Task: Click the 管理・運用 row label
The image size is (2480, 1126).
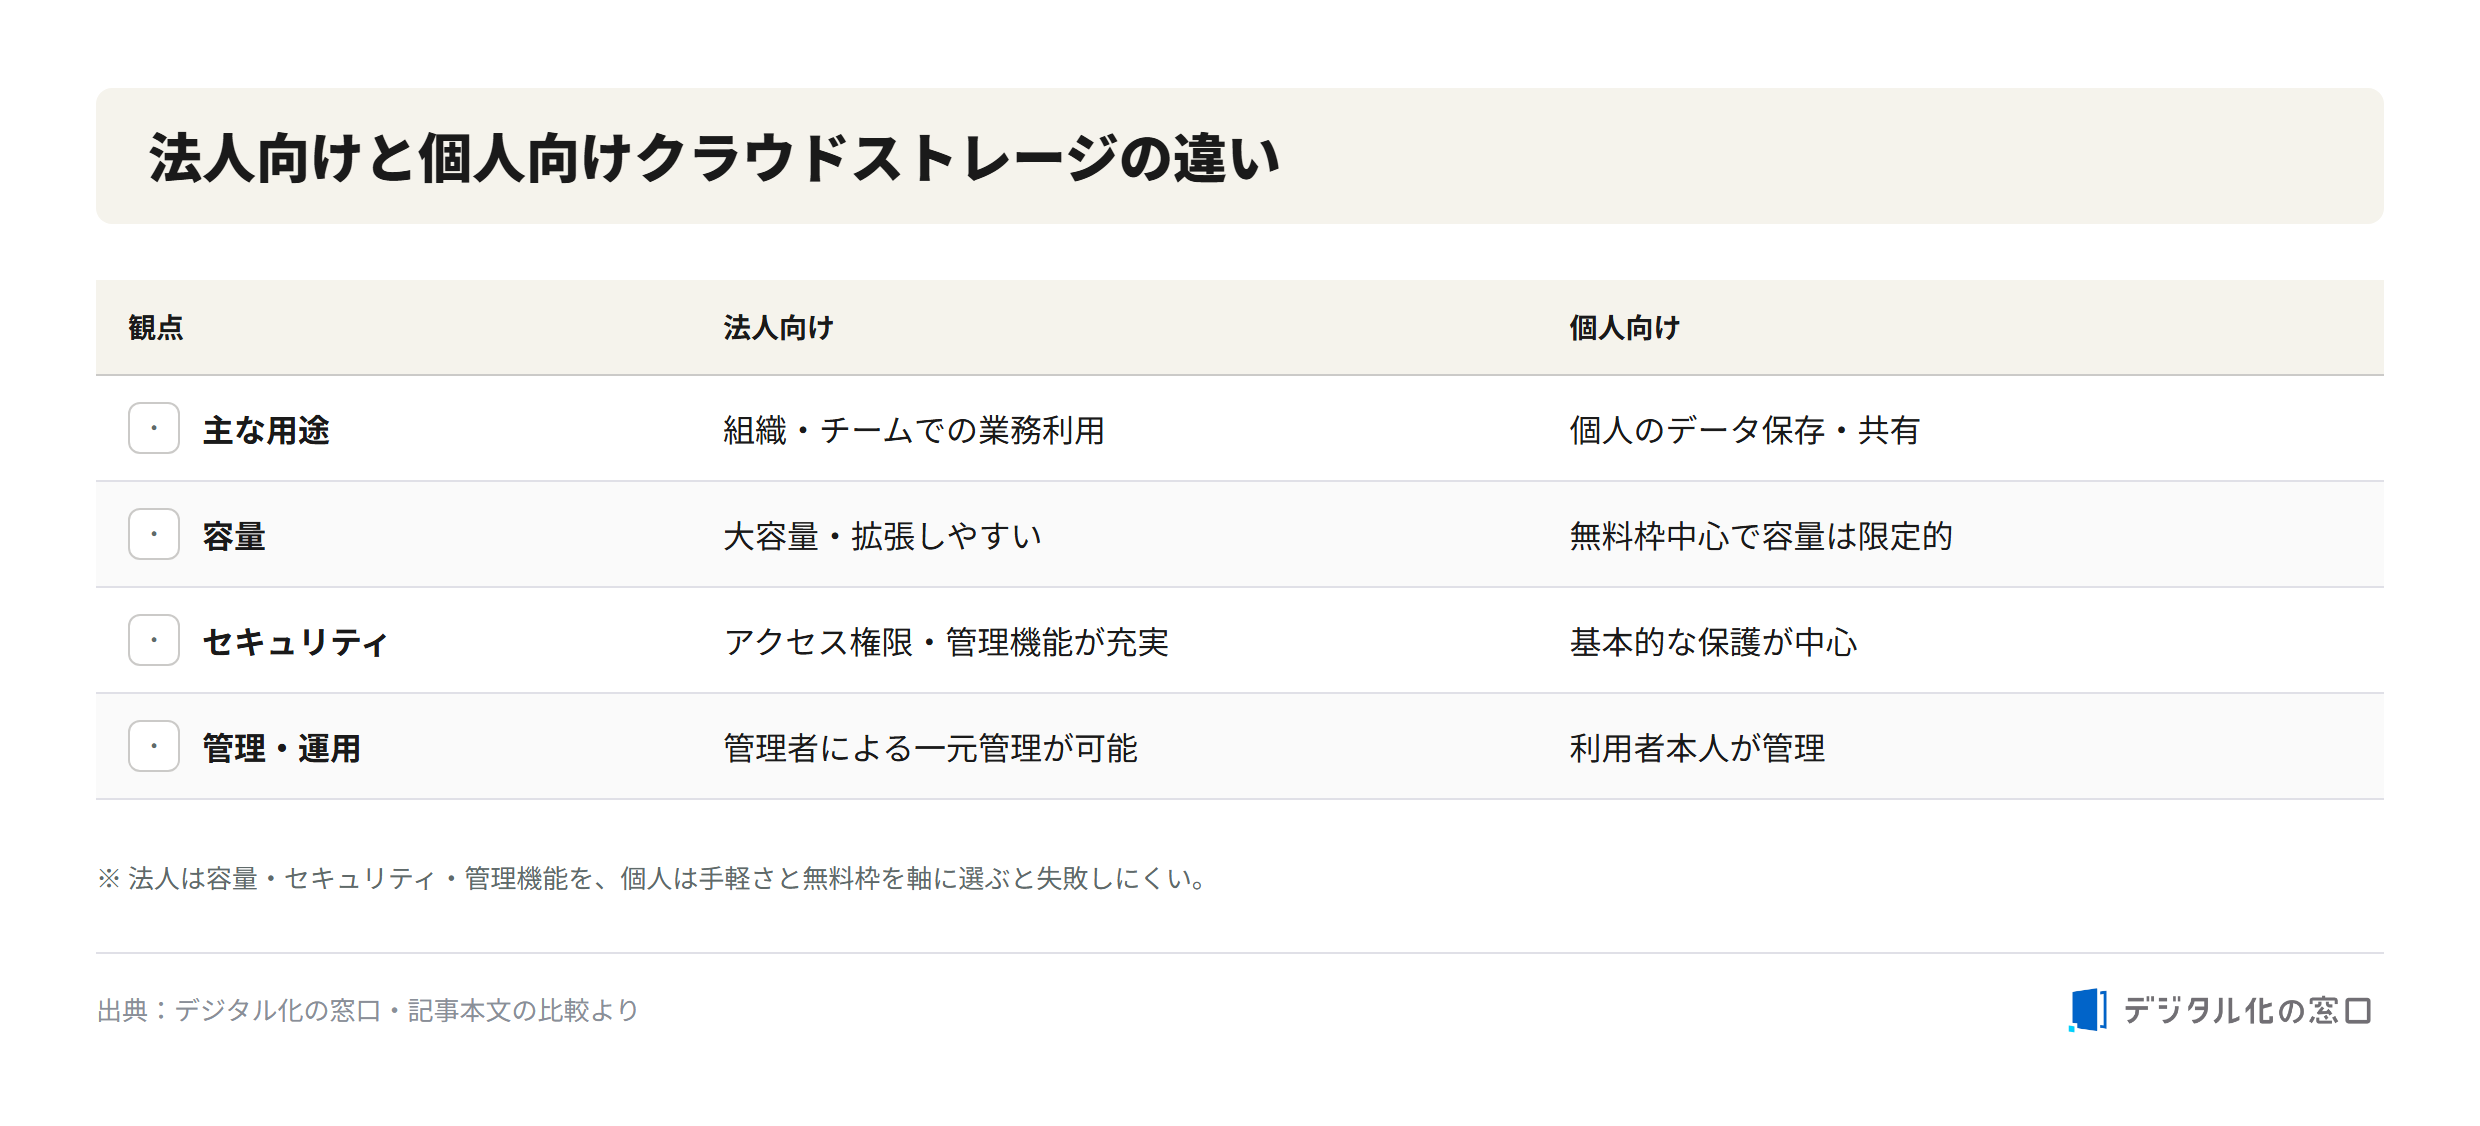Action: (x=282, y=748)
